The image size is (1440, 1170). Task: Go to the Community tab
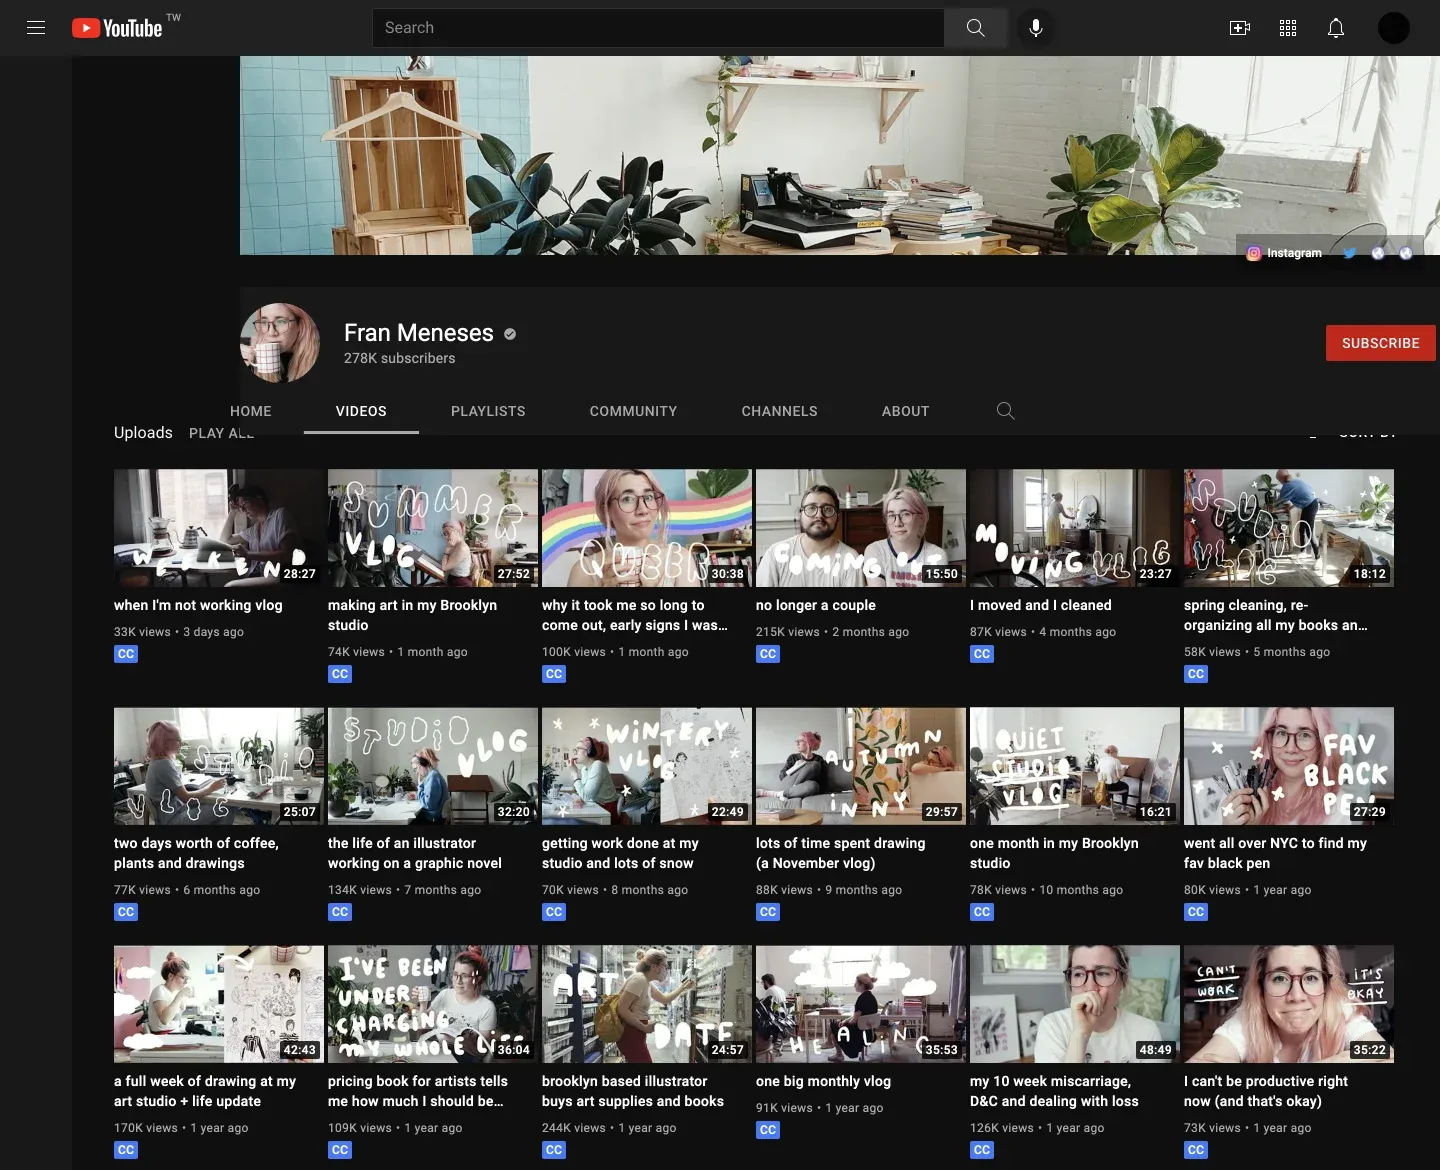click(633, 411)
